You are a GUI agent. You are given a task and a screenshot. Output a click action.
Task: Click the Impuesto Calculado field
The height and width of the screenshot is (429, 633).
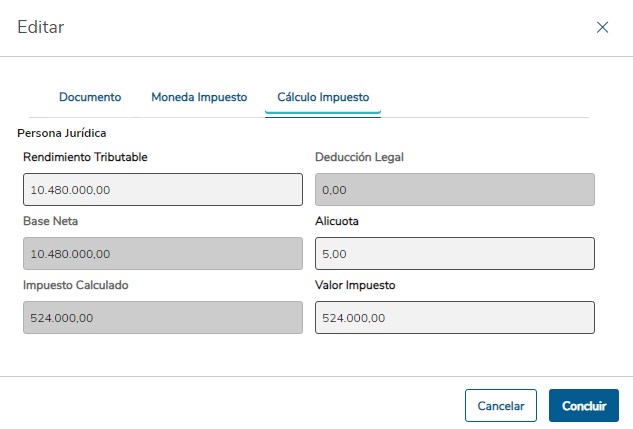162,317
